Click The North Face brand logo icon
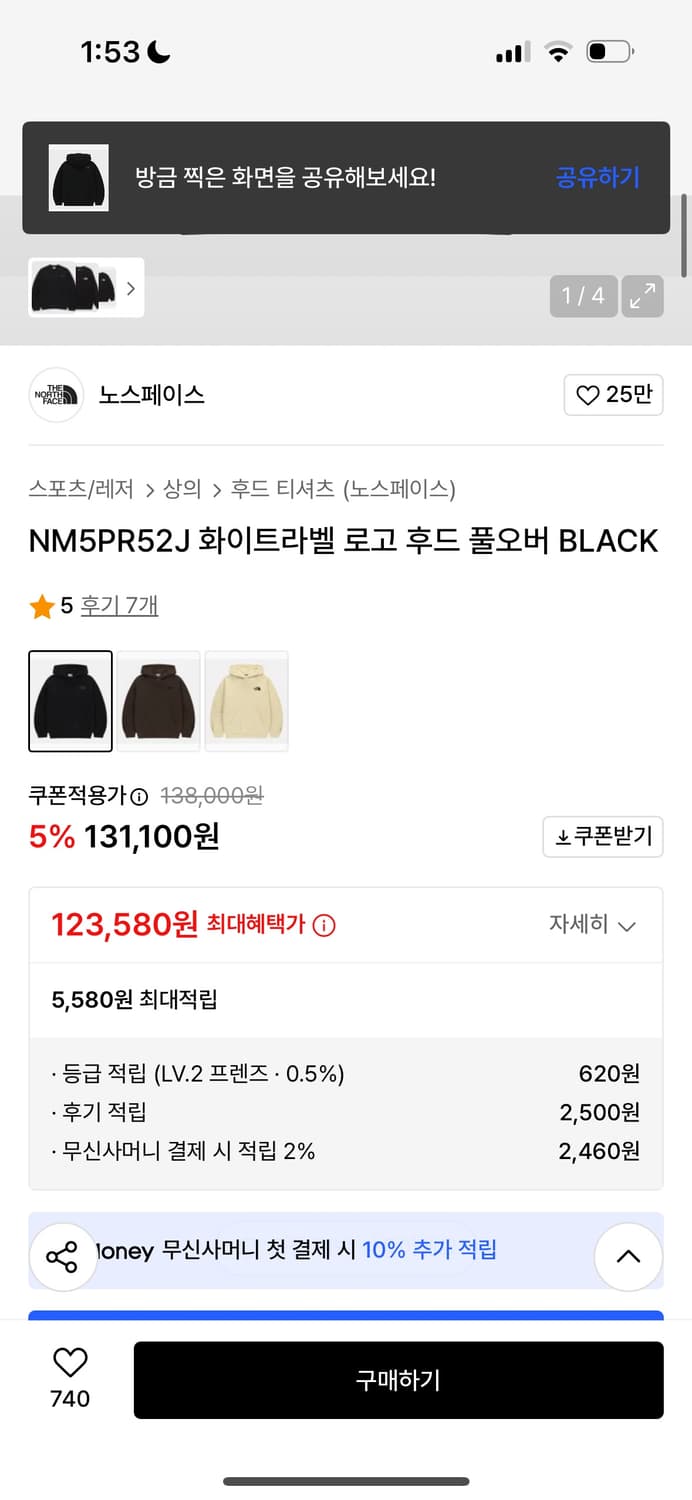The width and height of the screenshot is (692, 1500). (x=56, y=395)
